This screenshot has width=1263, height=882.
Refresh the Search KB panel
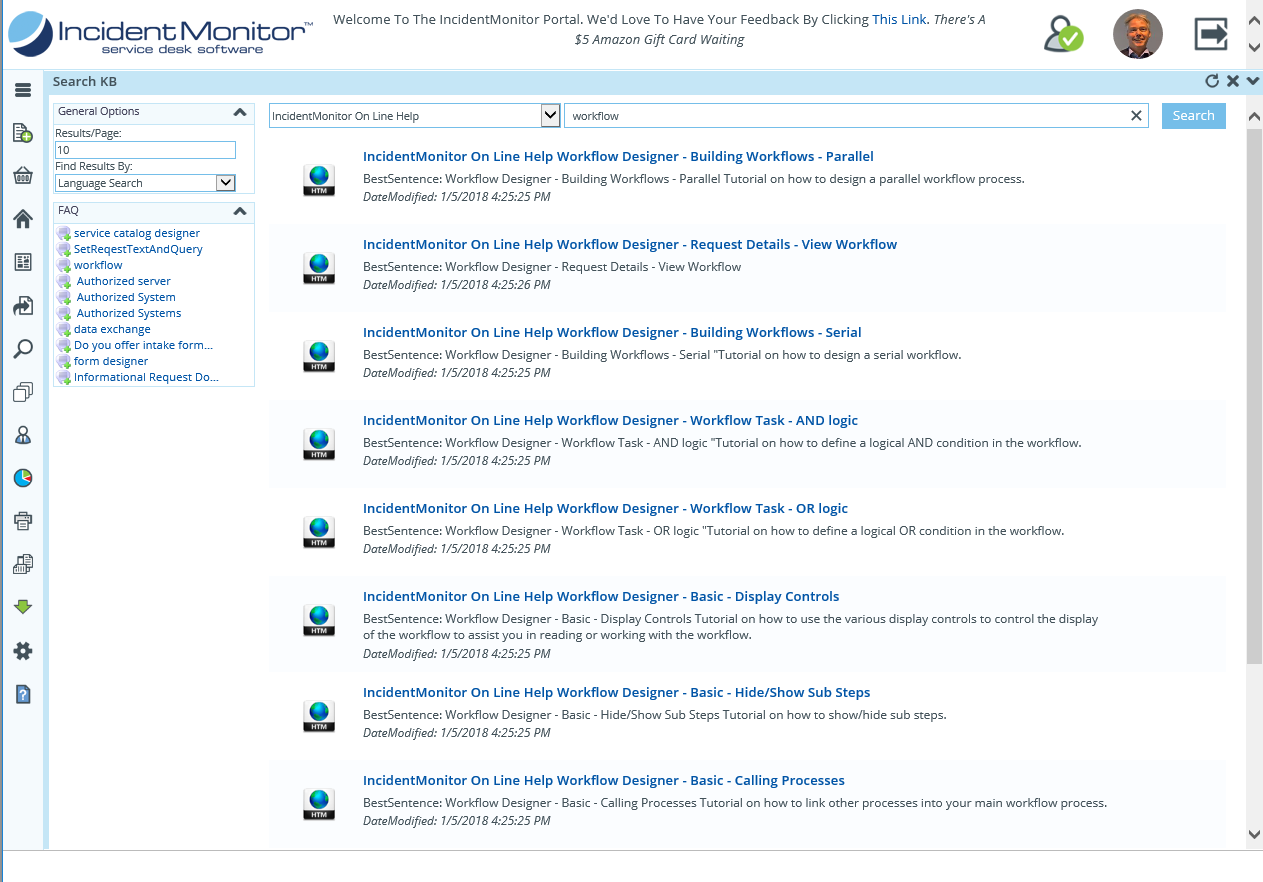coord(1212,82)
